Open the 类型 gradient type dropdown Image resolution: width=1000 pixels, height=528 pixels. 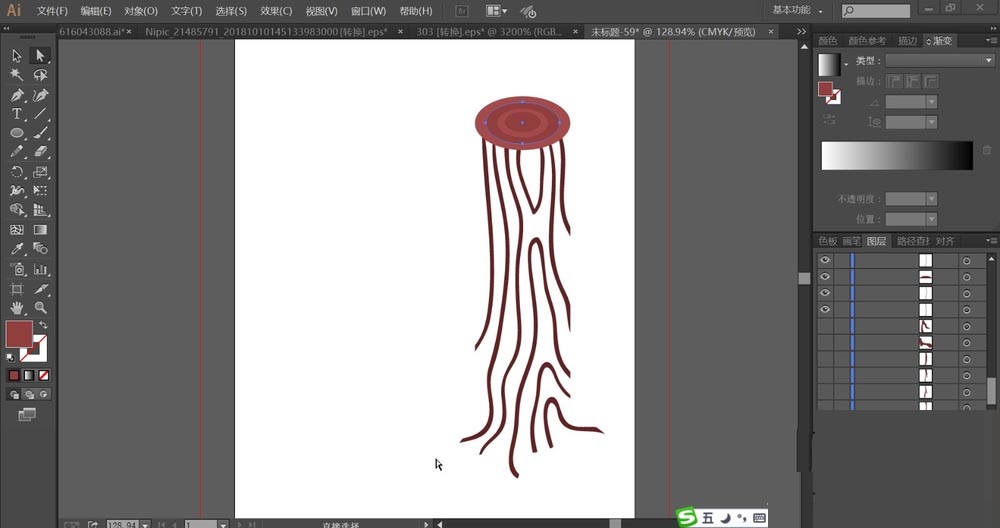[x=940, y=61]
